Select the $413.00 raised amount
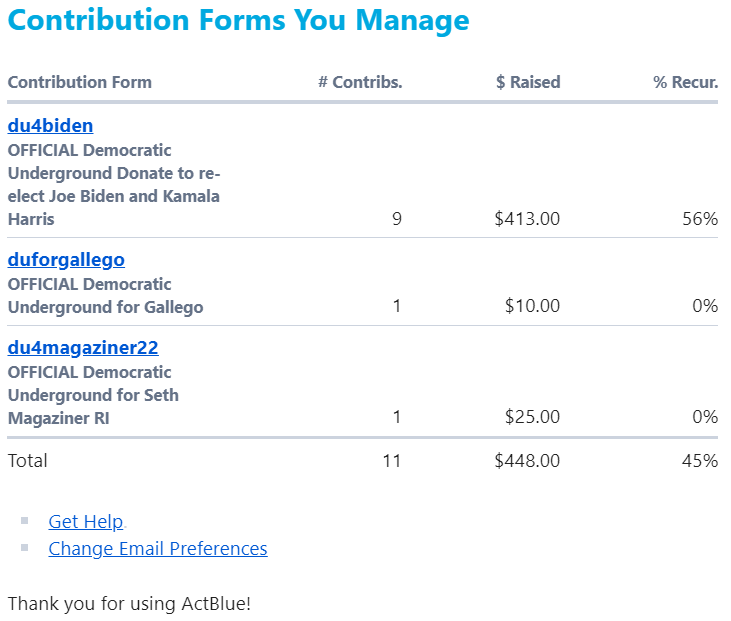 [x=527, y=219]
